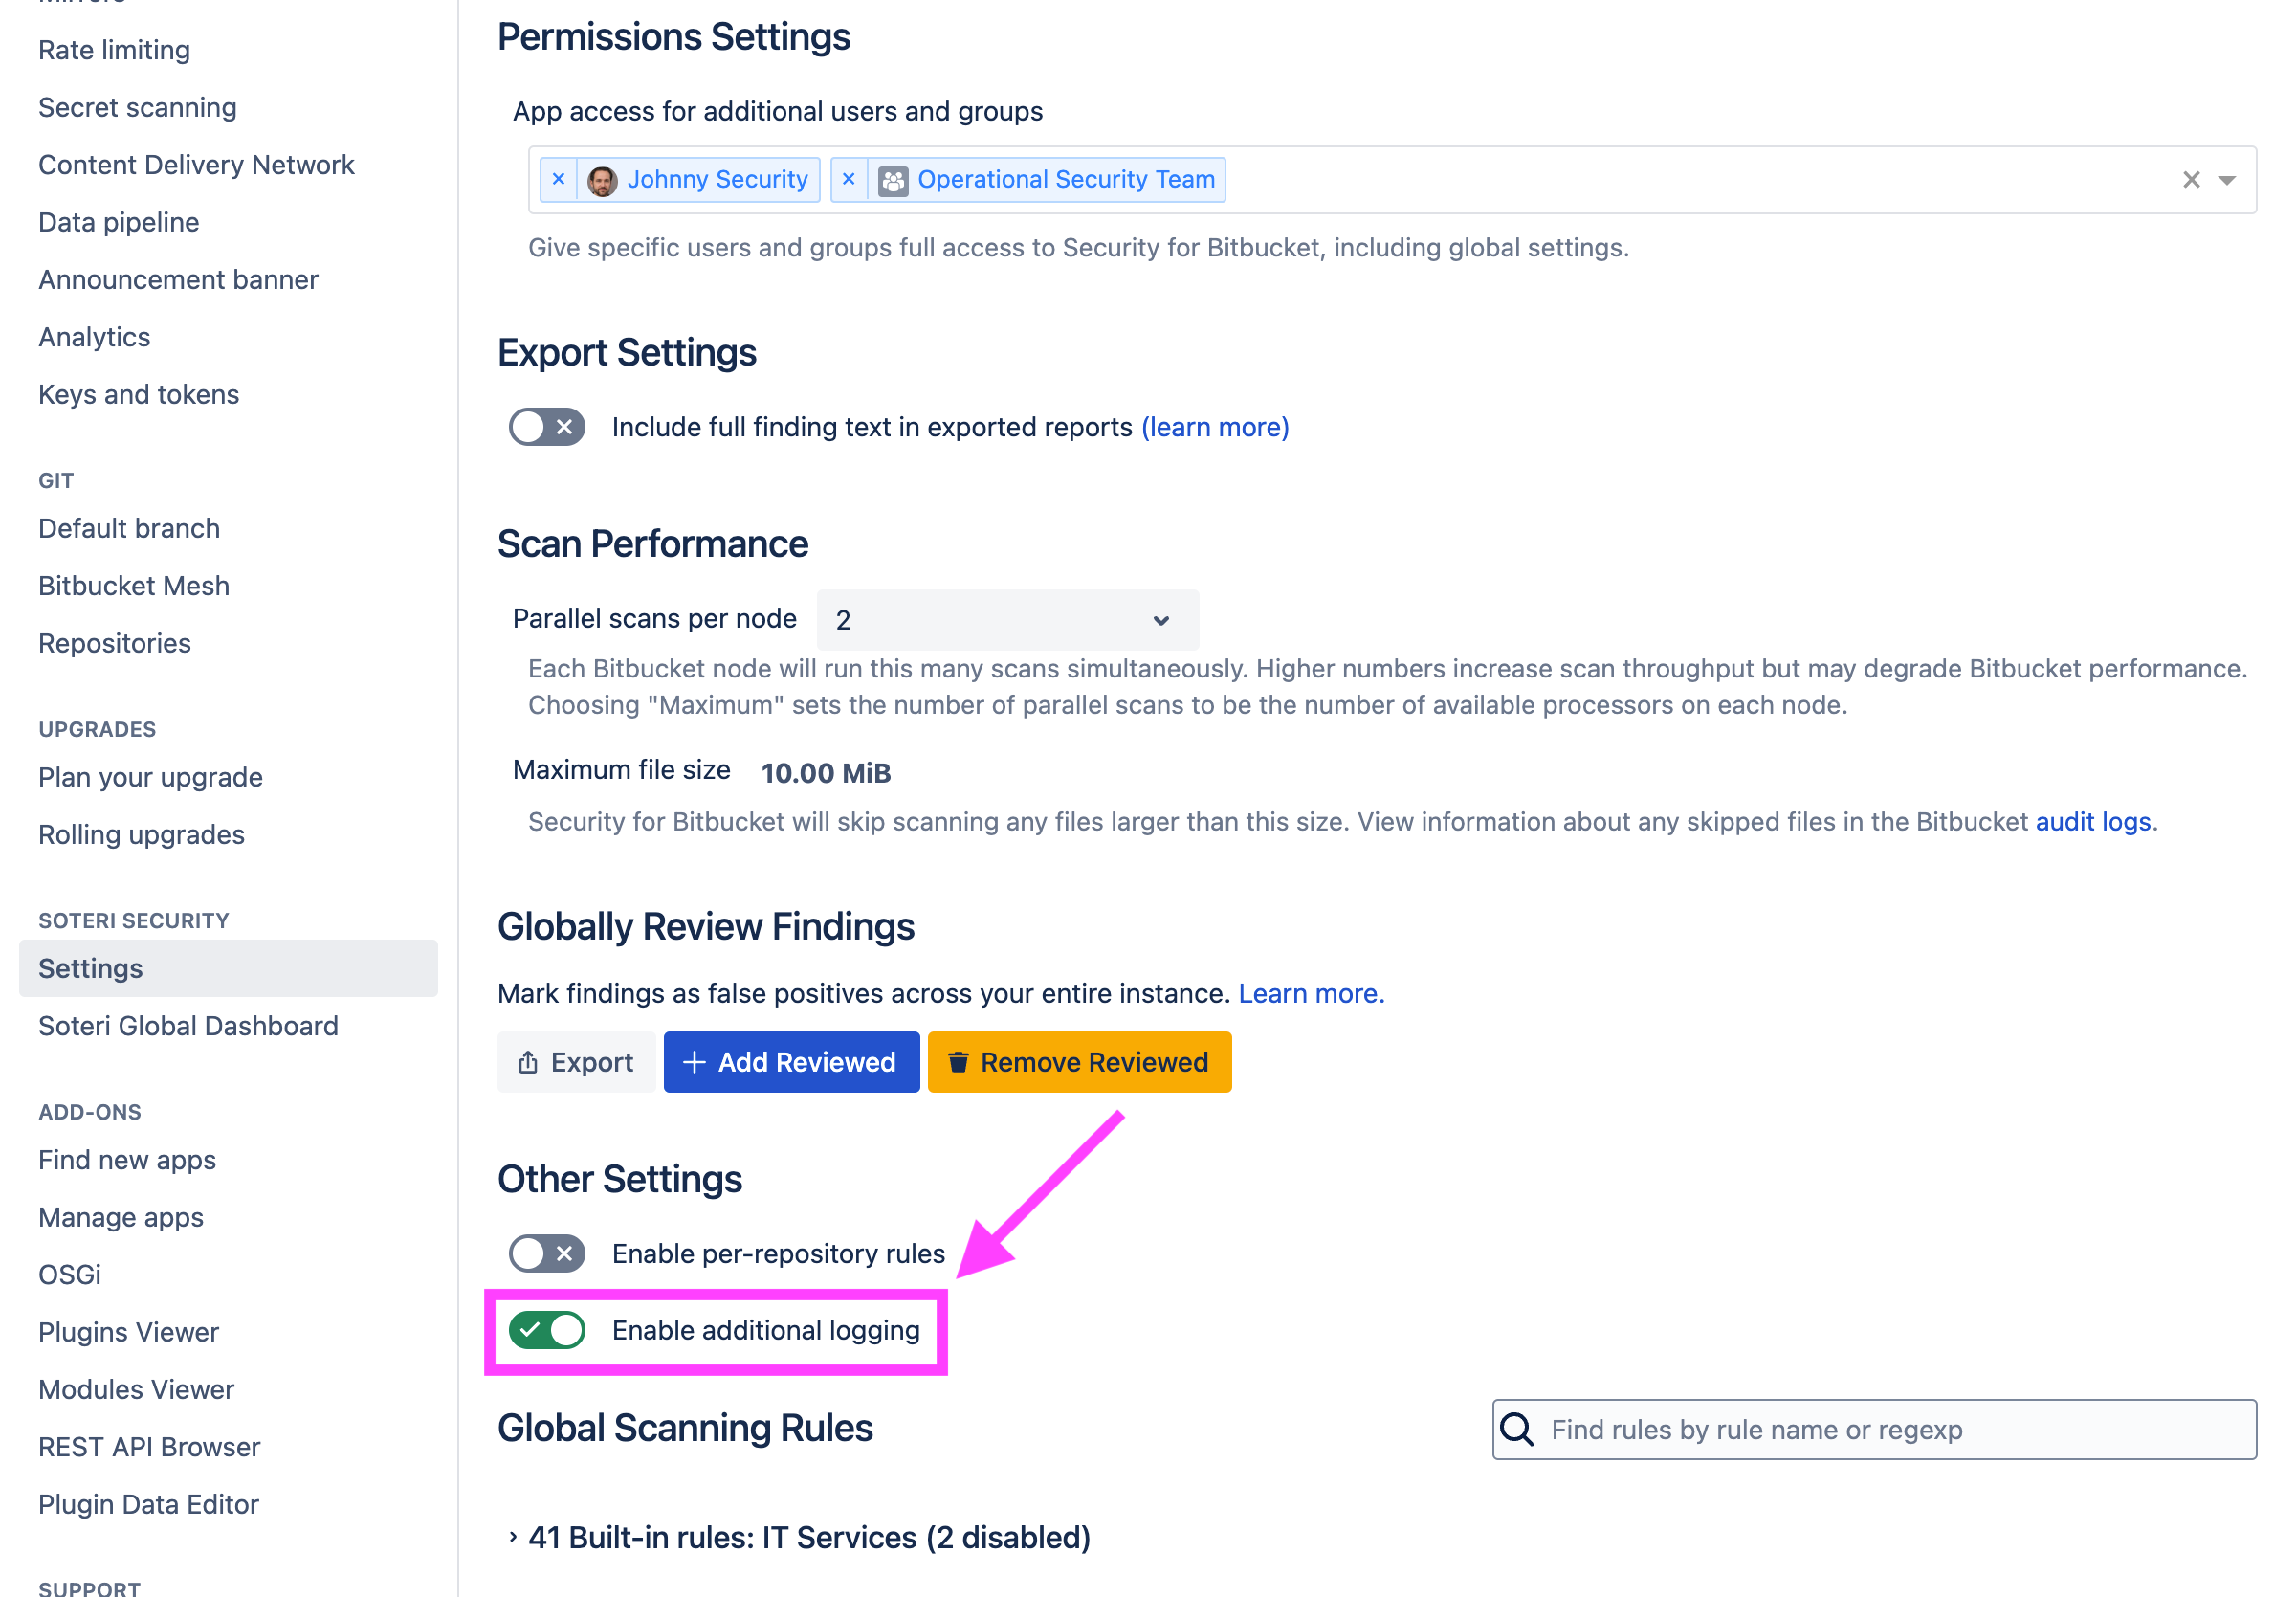Click the magnifier icon in rules search box
The height and width of the screenshot is (1597, 2296).
pyautogui.click(x=1517, y=1429)
